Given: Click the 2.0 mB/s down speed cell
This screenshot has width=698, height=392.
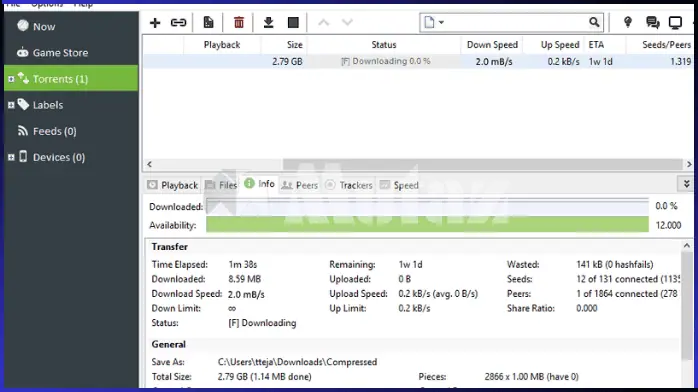Looking at the screenshot, I should (x=494, y=61).
